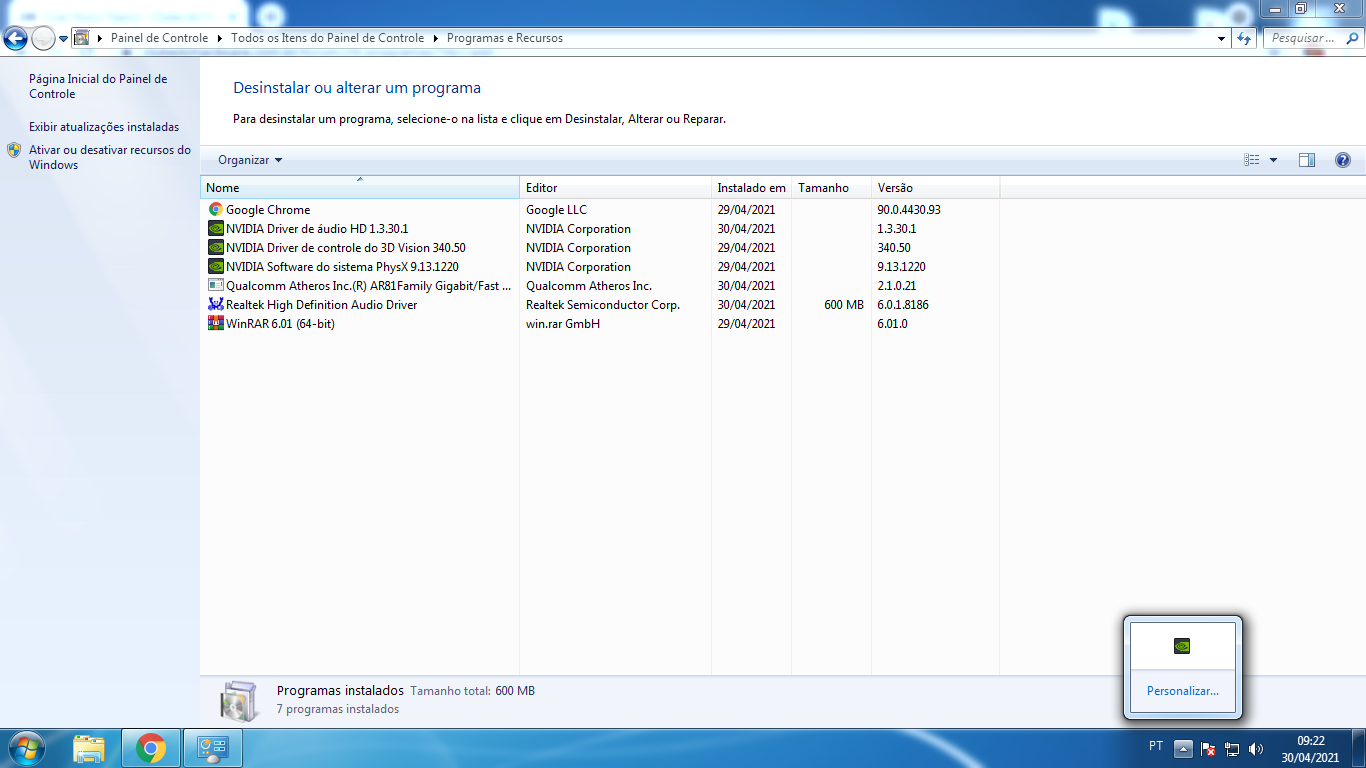Image resolution: width=1366 pixels, height=768 pixels.
Task: Click Qualcomm Atheros Inc. editor cell
Action: (589, 286)
